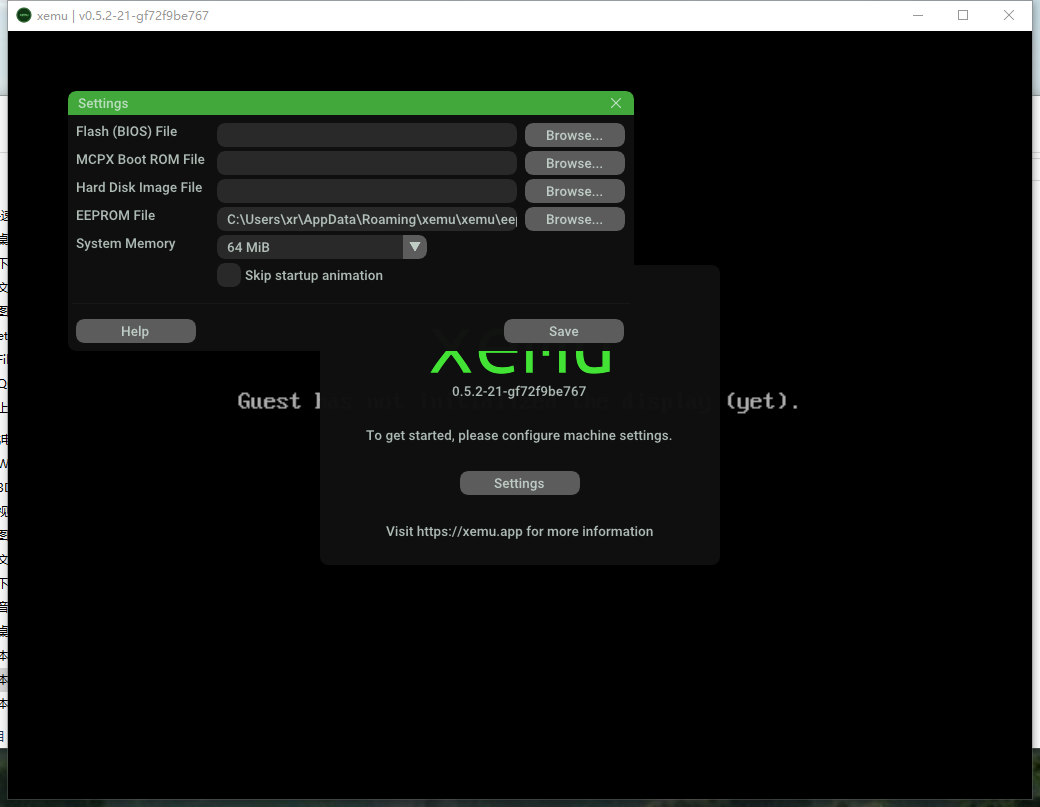The image size is (1040, 807).
Task: Minimize the xemu window
Action: click(x=917, y=15)
